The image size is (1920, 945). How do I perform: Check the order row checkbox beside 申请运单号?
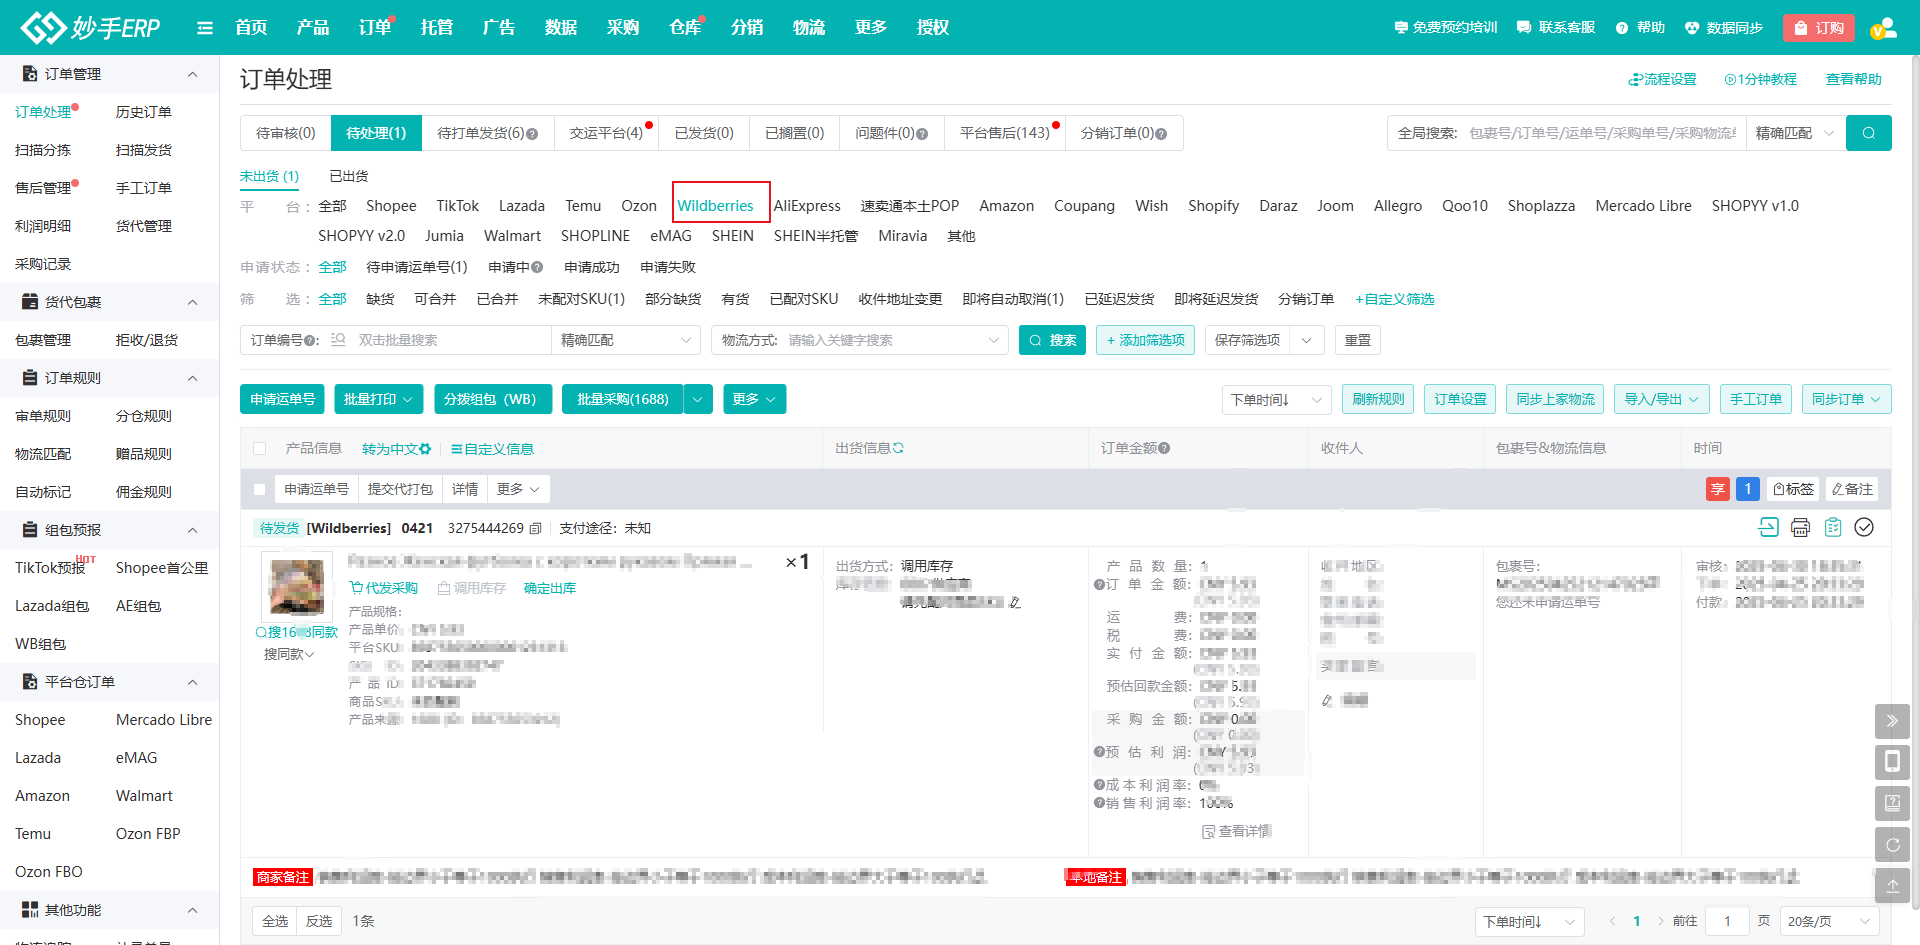click(260, 489)
